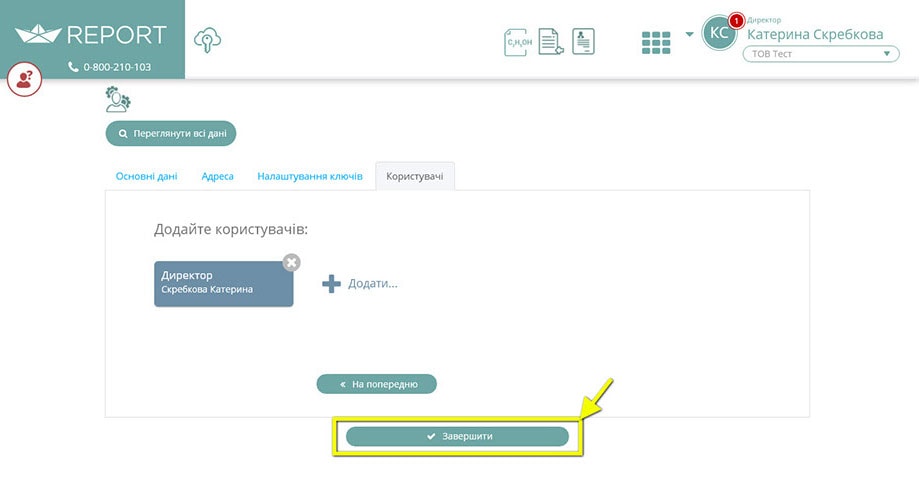The image size is (920, 501).
Task: Open the document with pen report icon
Action: pos(550,42)
